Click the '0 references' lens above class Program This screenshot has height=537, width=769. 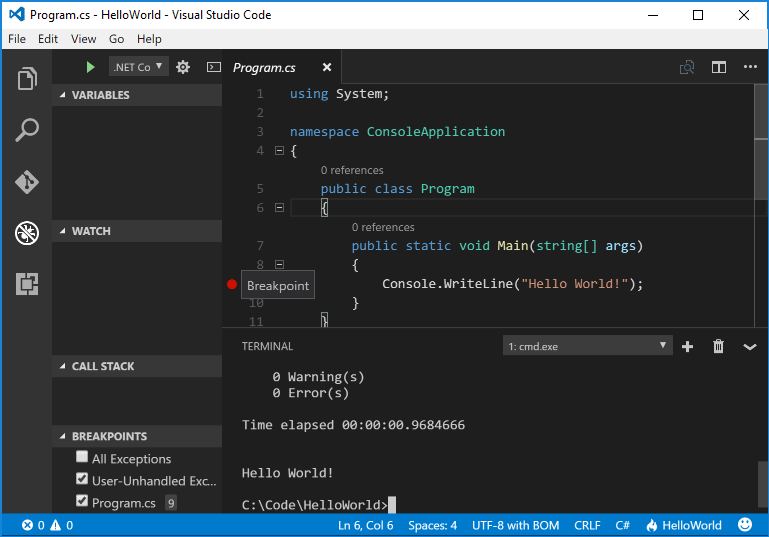coord(352,170)
